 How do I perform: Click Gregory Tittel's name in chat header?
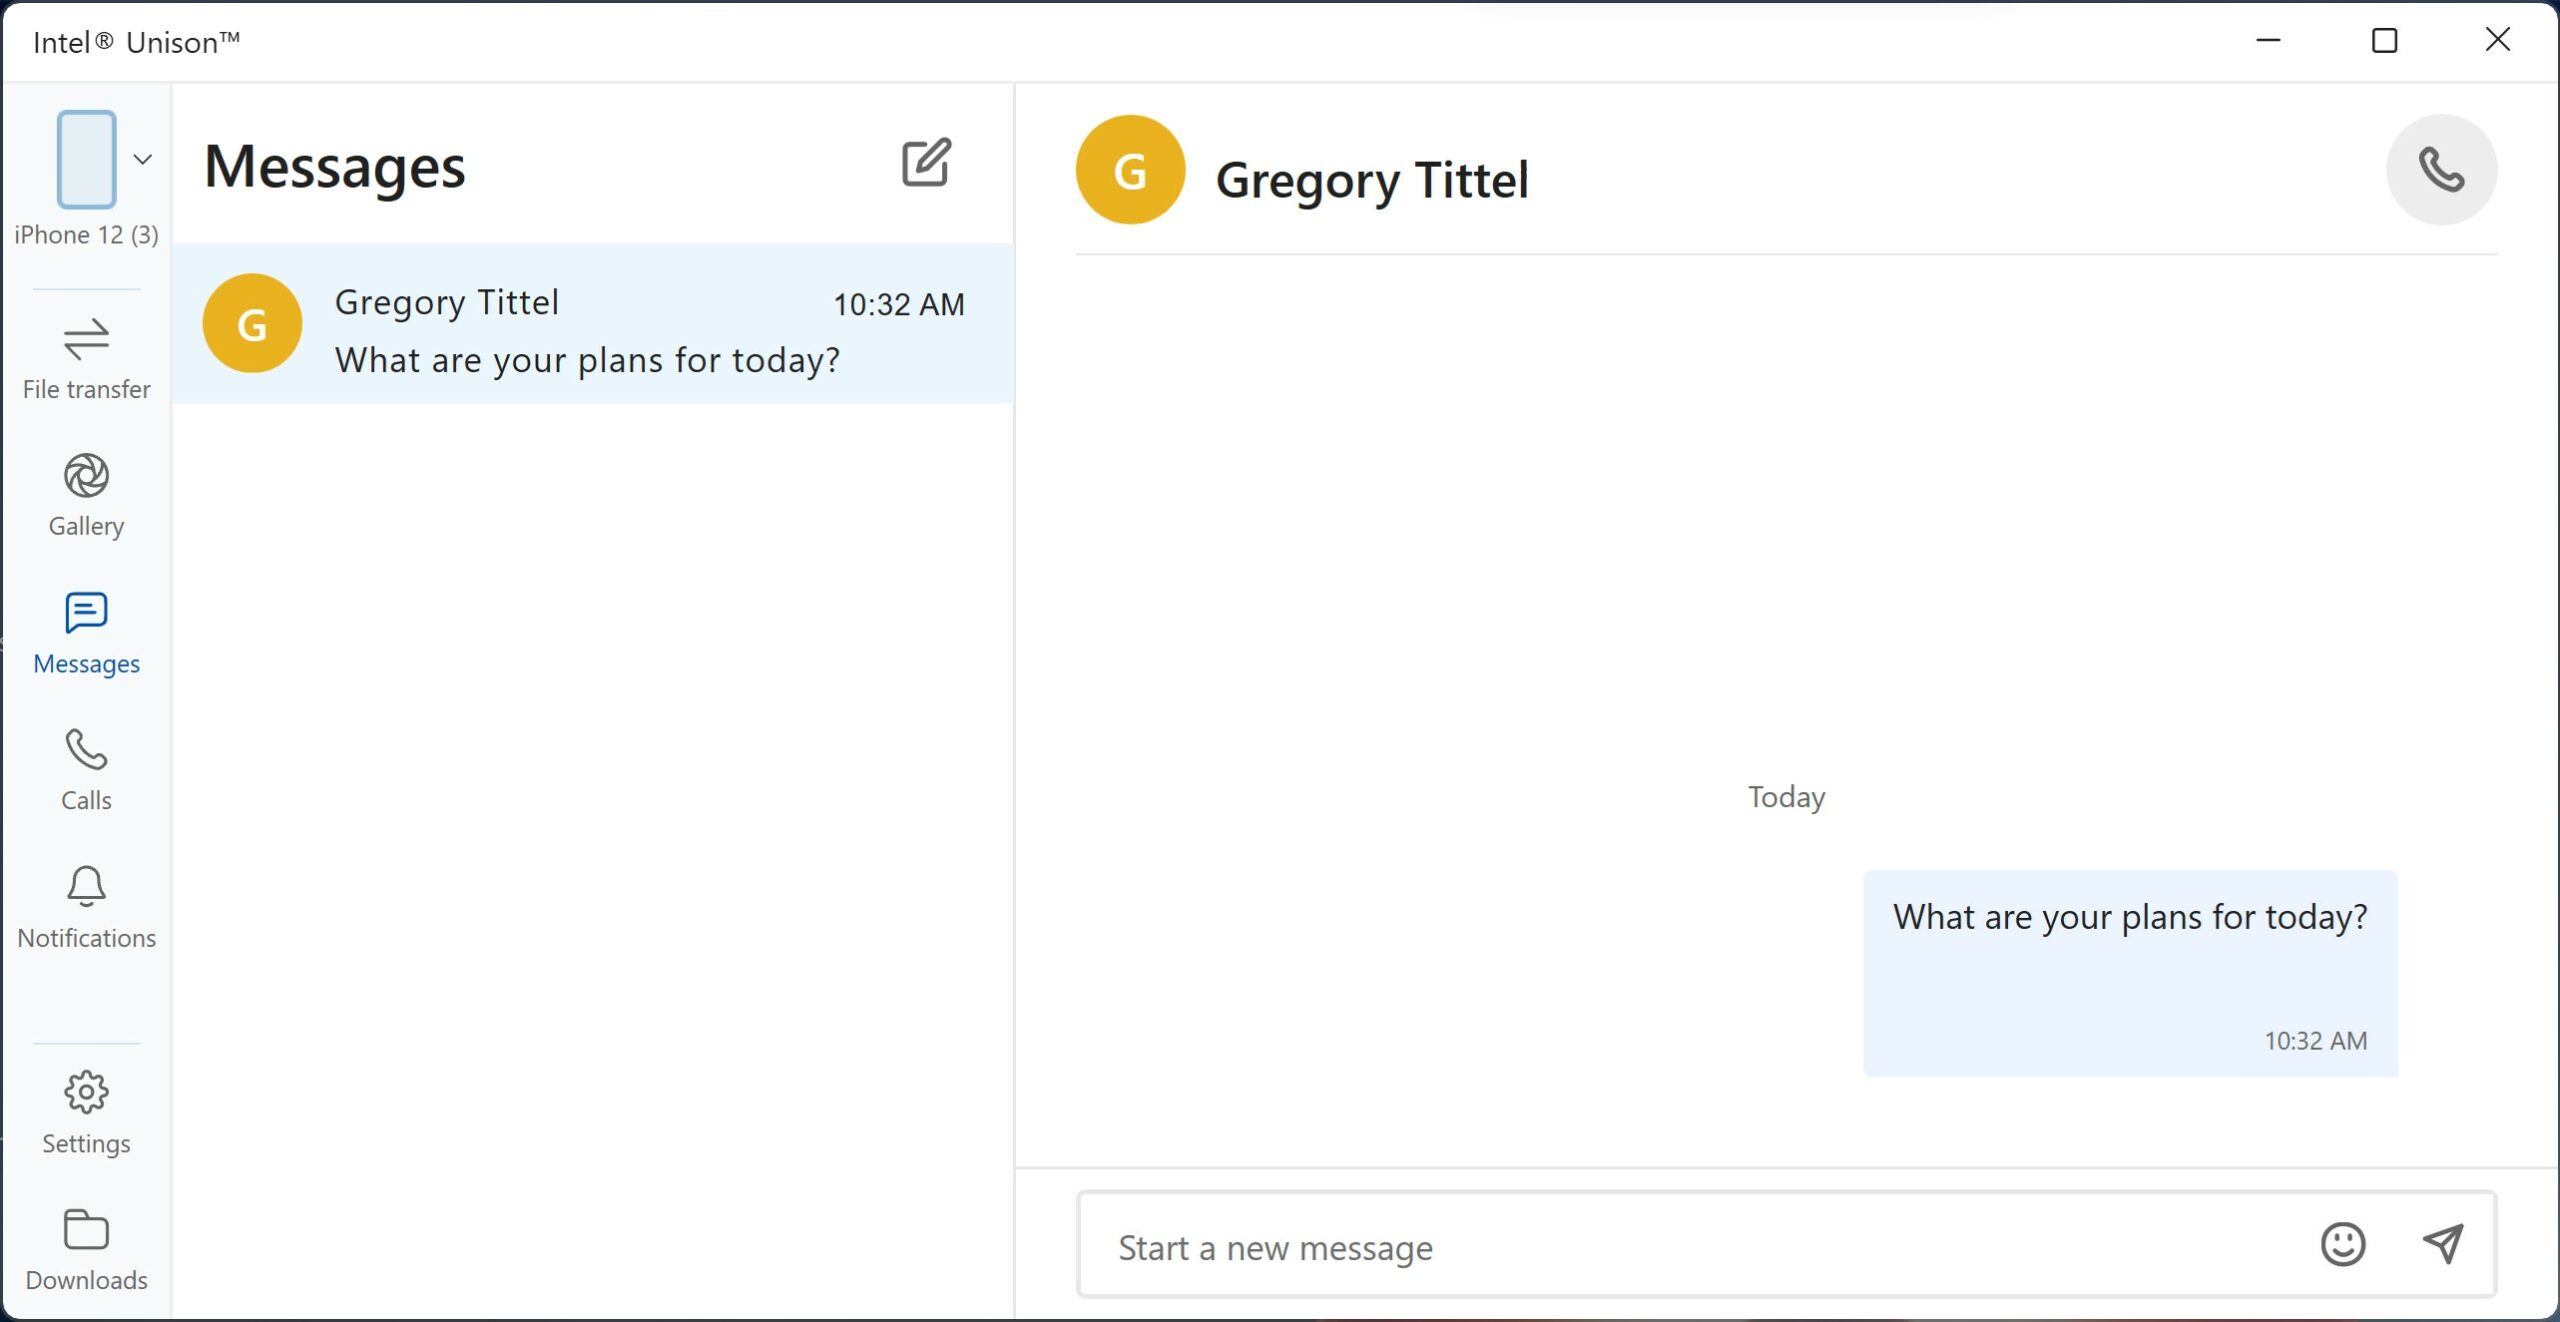coord(1371,180)
